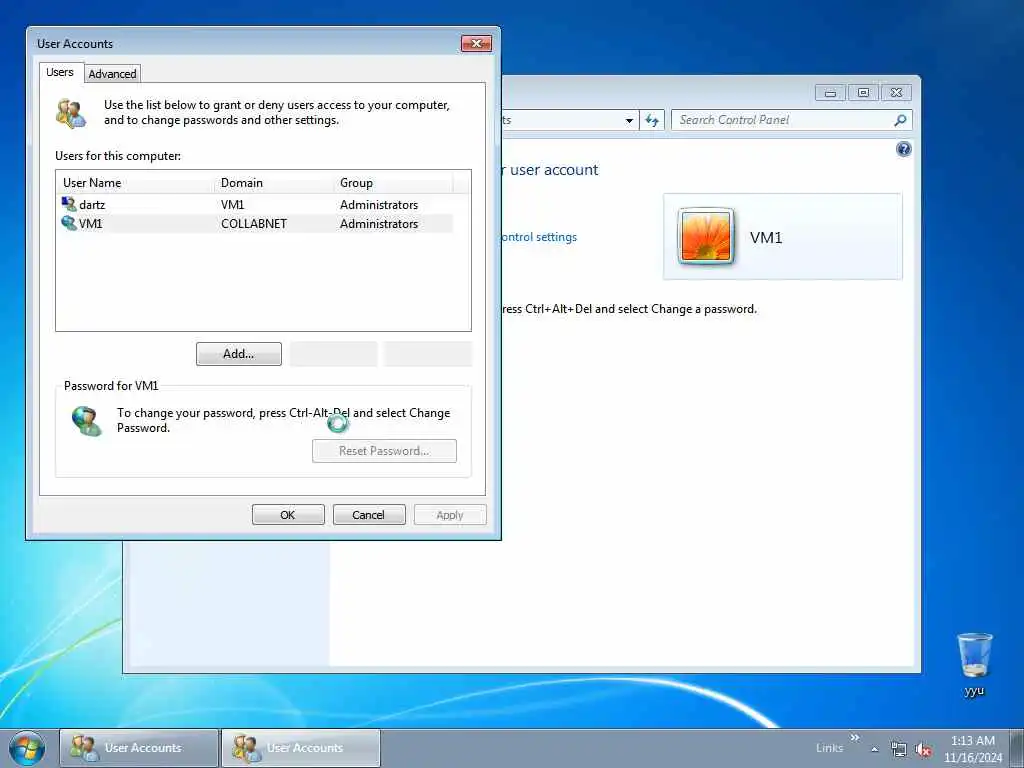Confirm with the OK button

288,515
